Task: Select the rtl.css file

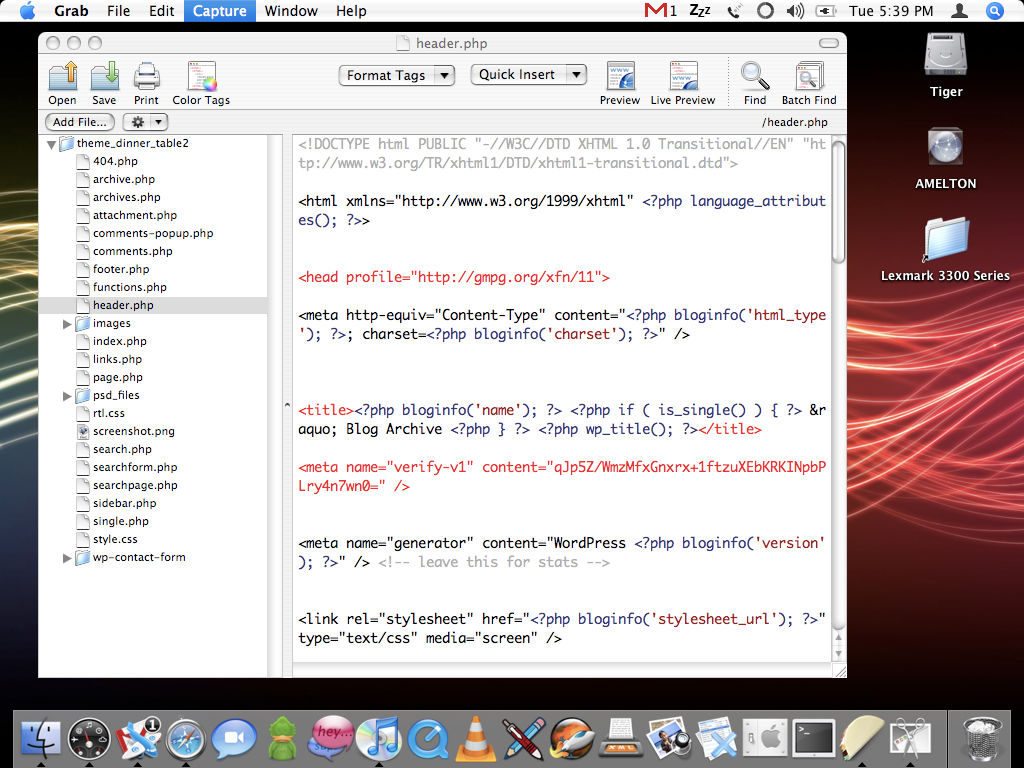Action: (x=108, y=413)
